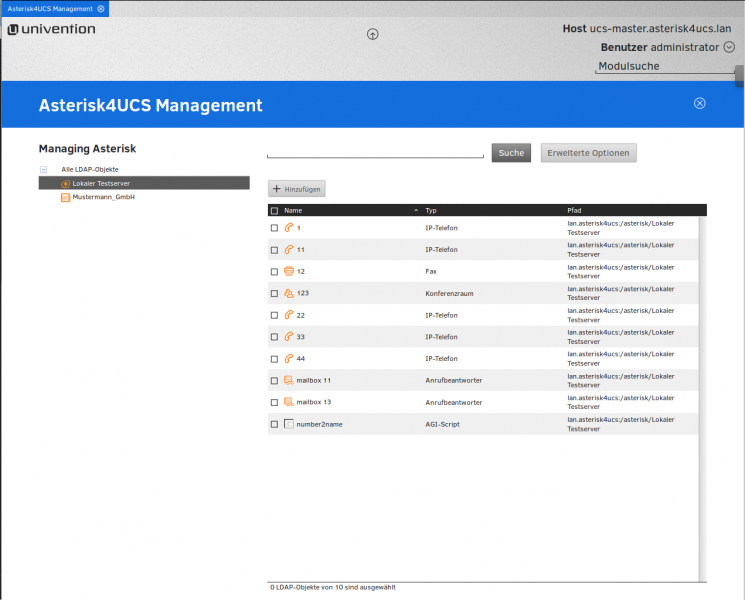Image resolution: width=745 pixels, height=600 pixels.
Task: Check the box for entry 44
Action: click(274, 359)
